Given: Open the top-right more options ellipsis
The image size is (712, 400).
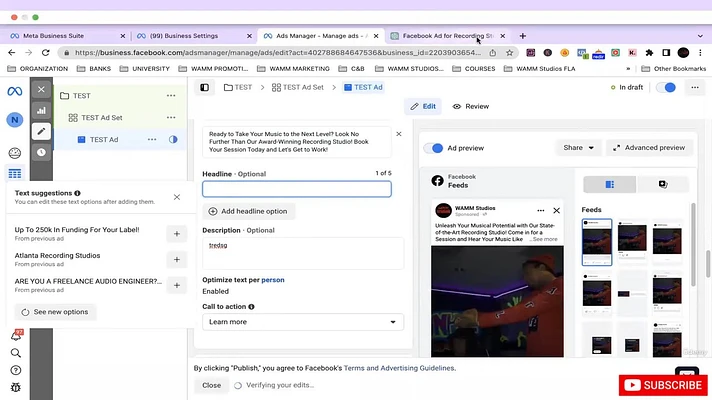Looking at the screenshot, I should coord(695,87).
